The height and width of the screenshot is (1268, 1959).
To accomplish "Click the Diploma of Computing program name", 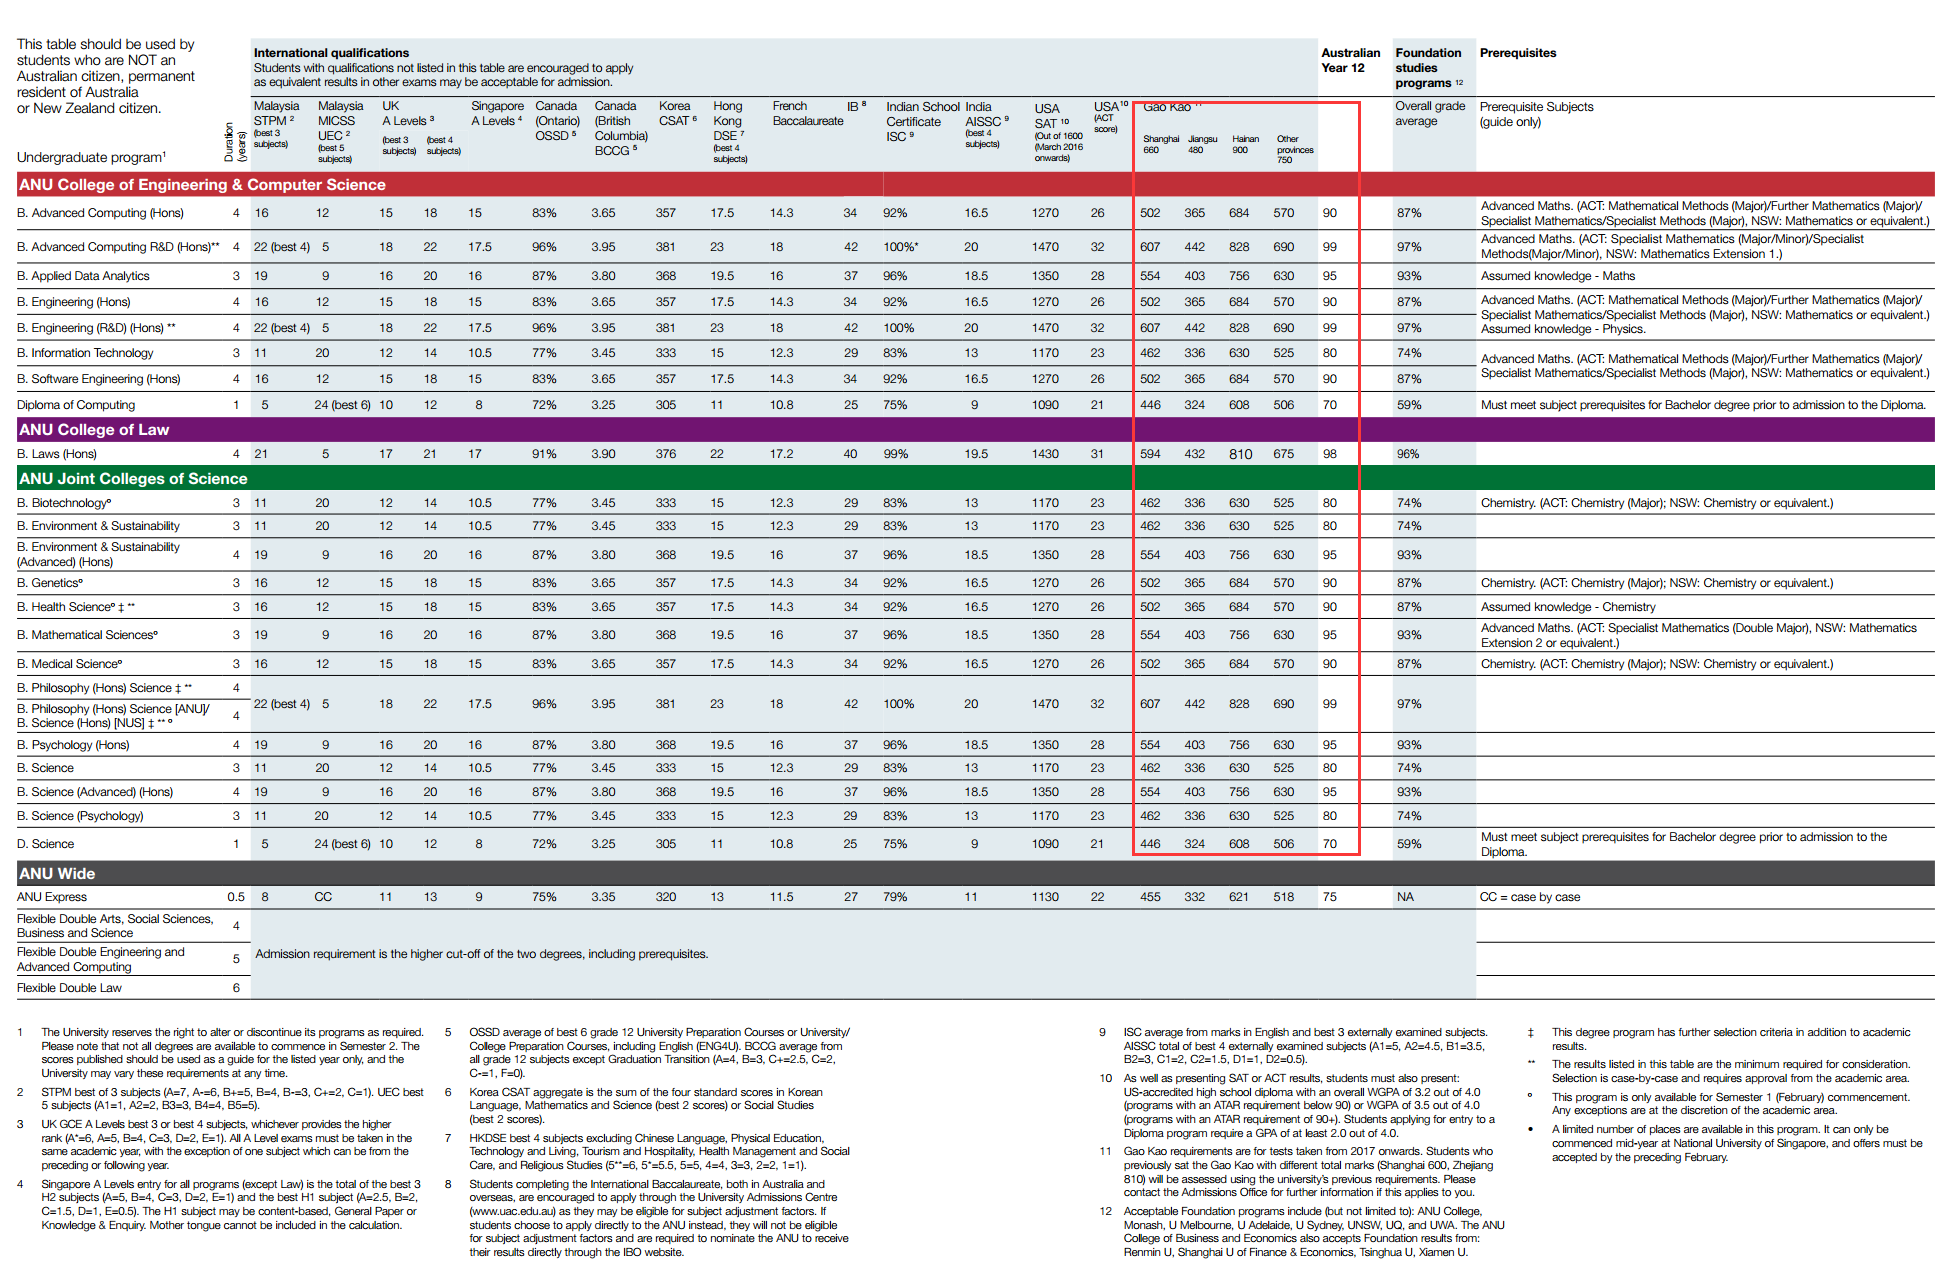I will 76,405.
